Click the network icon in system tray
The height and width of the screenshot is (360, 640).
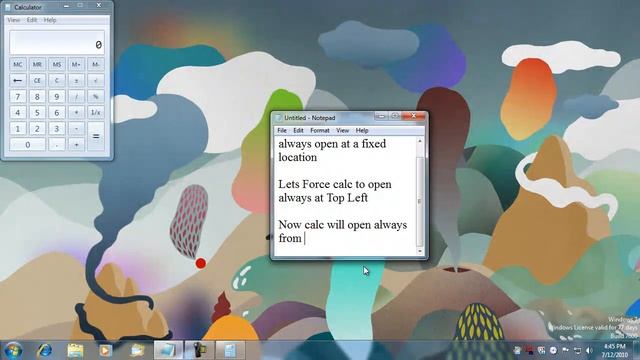click(577, 351)
